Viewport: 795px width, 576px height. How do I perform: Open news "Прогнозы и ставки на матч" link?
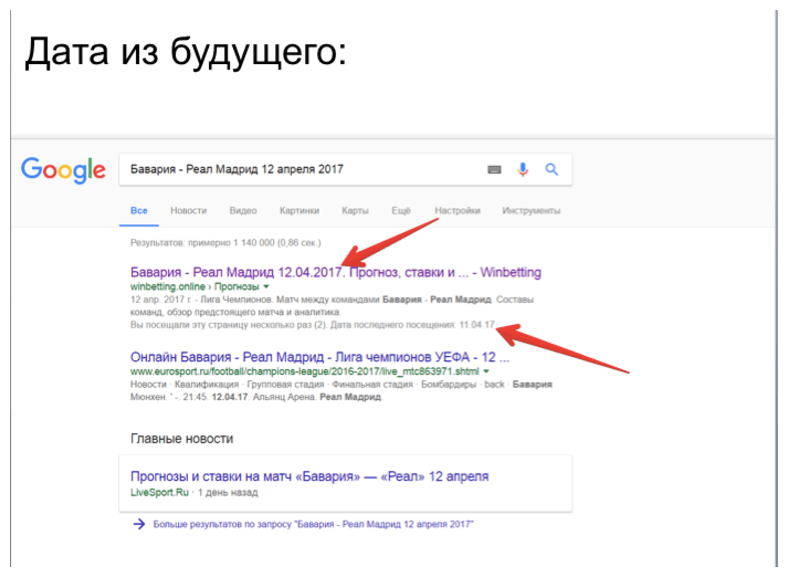[310, 476]
